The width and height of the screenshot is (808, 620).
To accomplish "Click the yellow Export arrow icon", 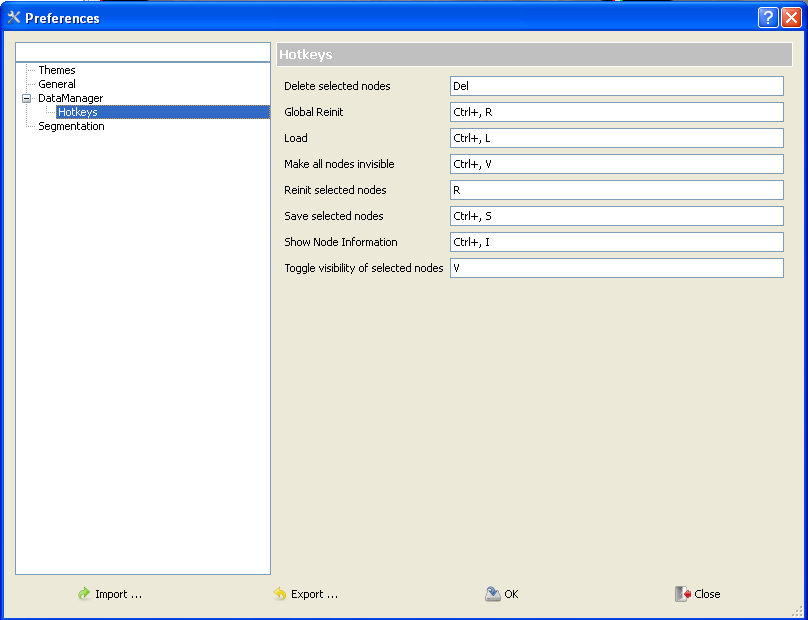I will coord(280,594).
